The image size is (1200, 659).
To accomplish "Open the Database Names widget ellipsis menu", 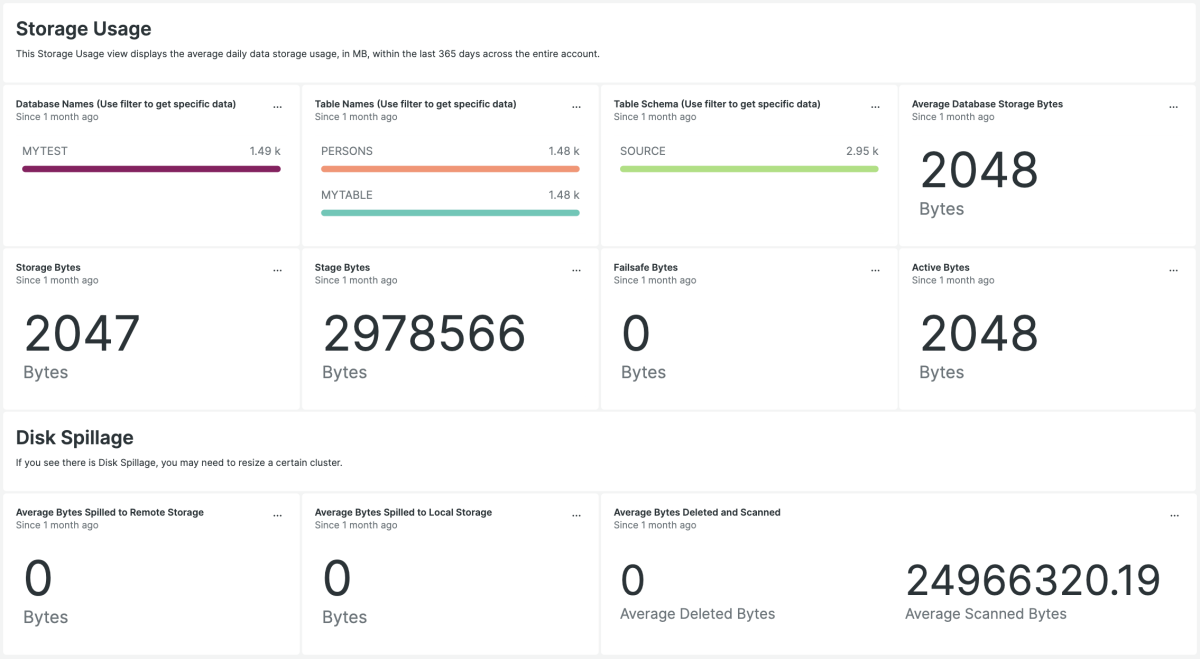I will coord(278,107).
